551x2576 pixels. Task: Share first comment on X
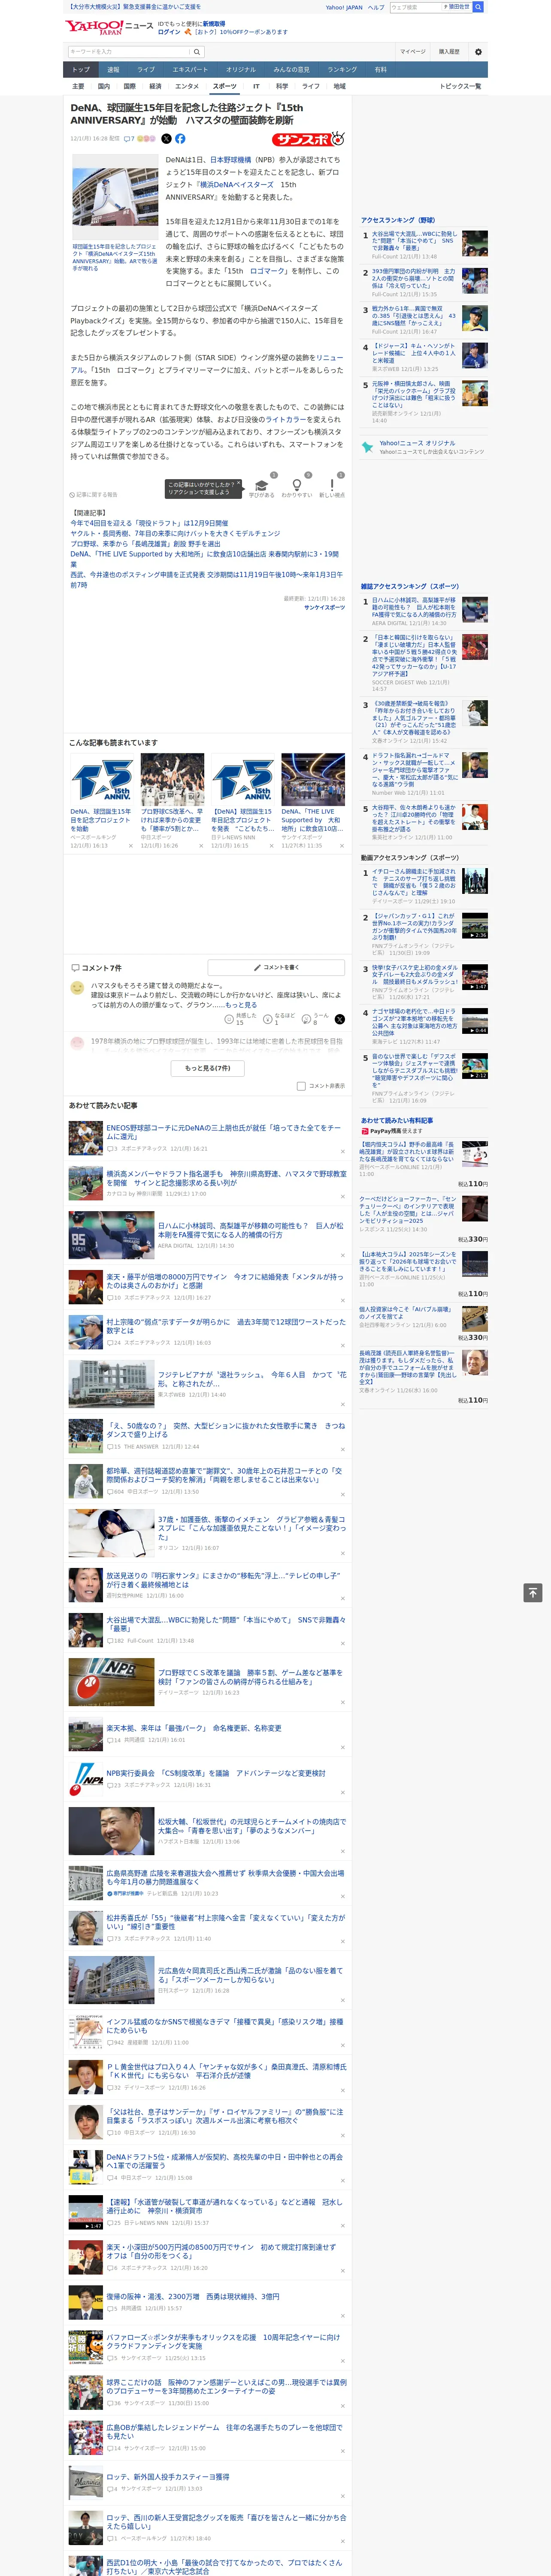click(340, 1019)
